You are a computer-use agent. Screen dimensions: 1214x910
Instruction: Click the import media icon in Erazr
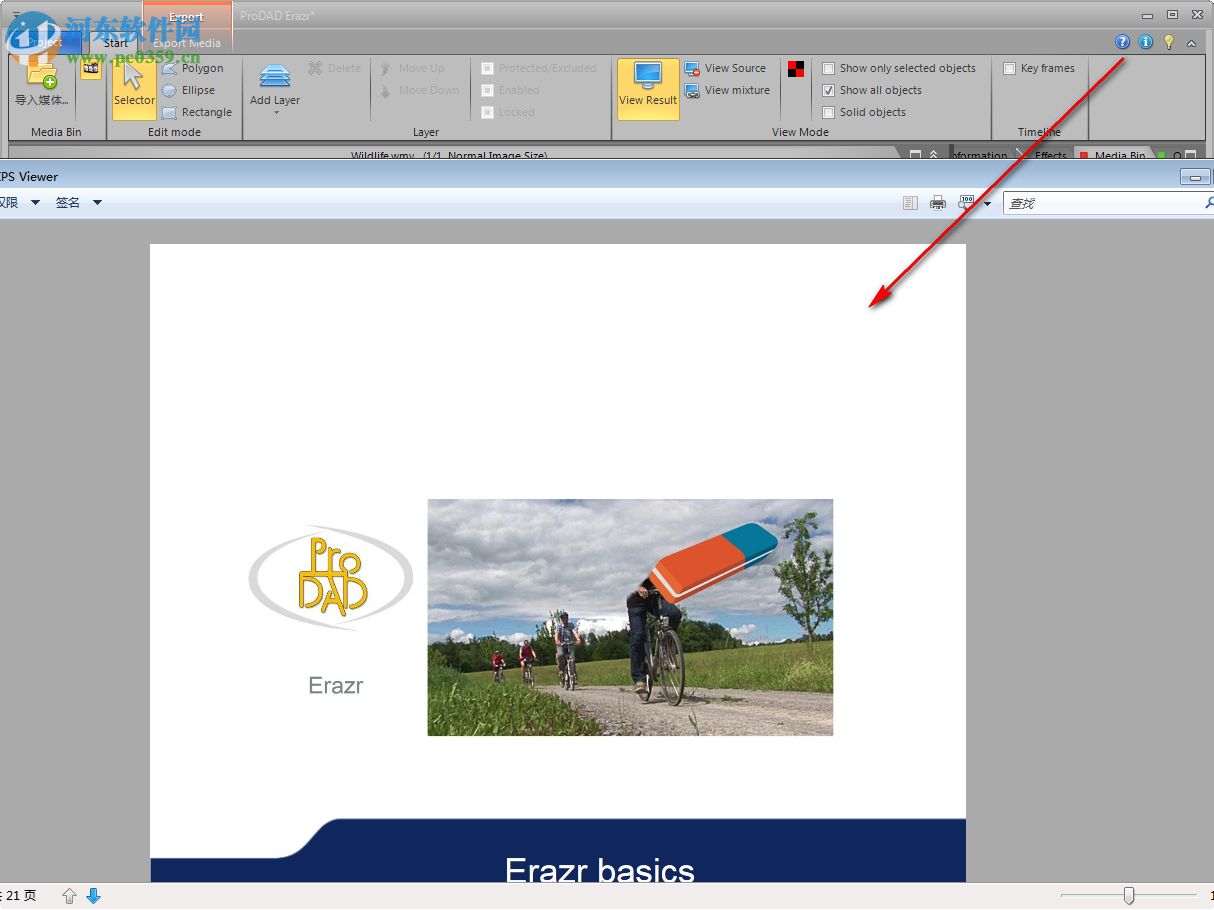pyautogui.click(x=42, y=76)
